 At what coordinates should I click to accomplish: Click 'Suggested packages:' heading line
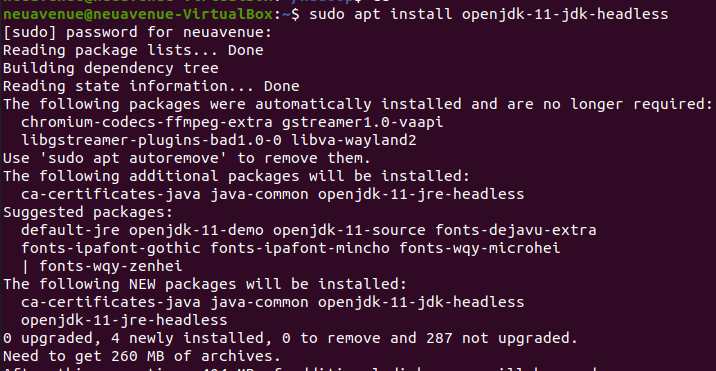click(x=88, y=212)
